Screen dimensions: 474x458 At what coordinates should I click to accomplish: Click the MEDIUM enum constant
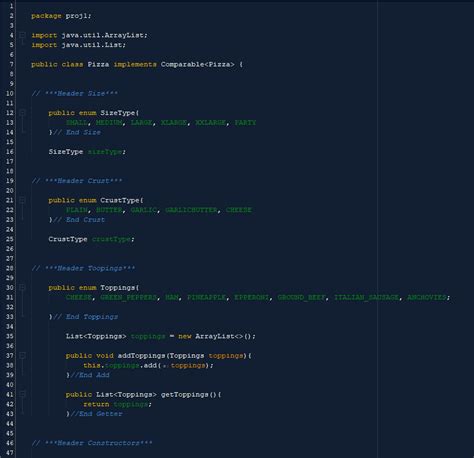click(109, 122)
